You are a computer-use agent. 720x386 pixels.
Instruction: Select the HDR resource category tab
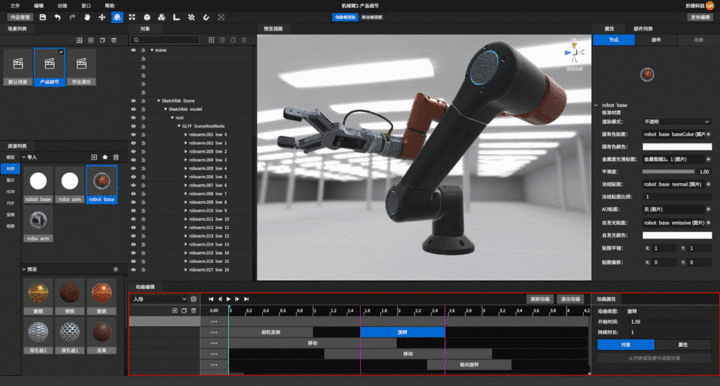[11, 191]
